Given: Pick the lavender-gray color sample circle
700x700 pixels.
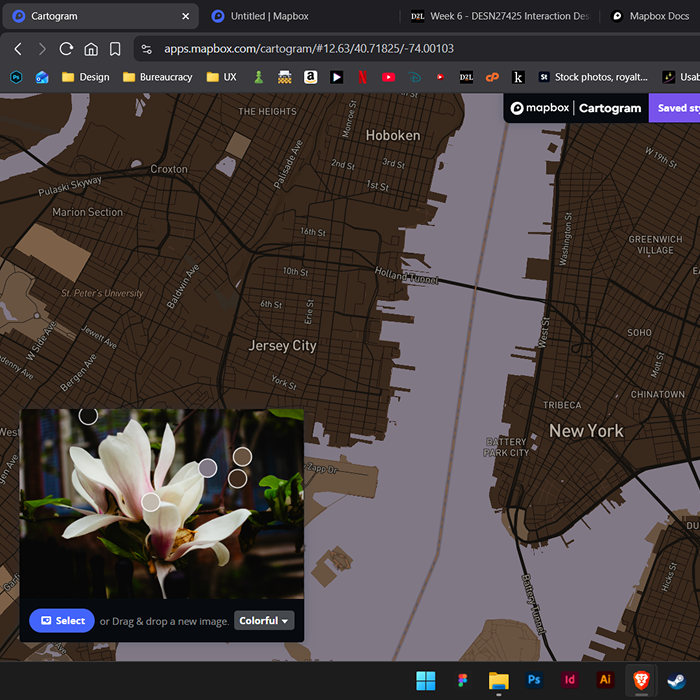Looking at the screenshot, I should click(207, 468).
